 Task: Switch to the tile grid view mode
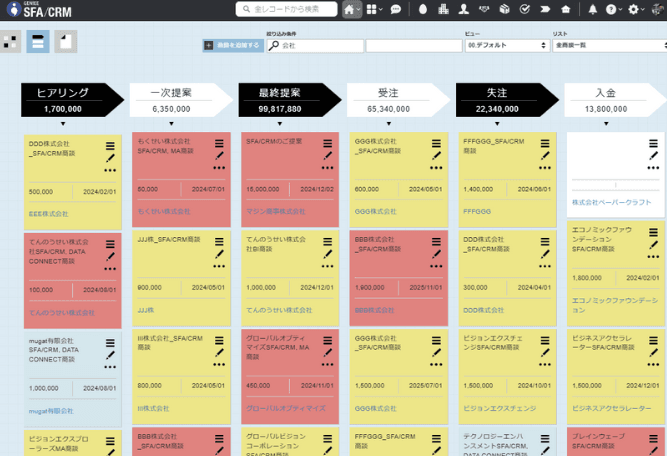tap(10, 42)
